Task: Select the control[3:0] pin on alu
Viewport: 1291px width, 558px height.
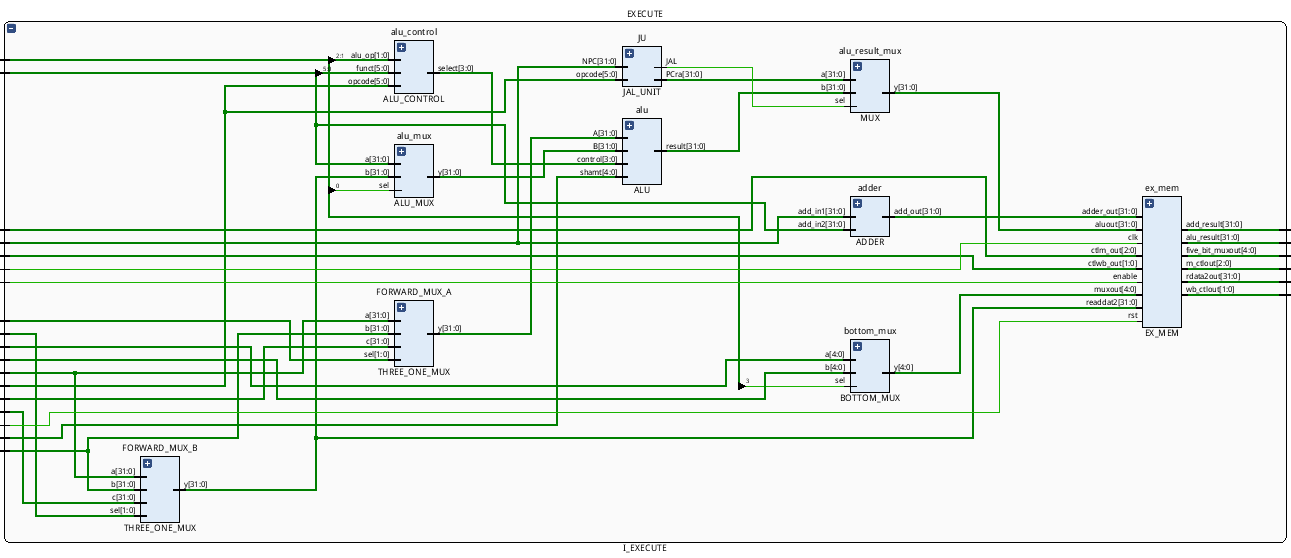Action: pyautogui.click(x=598, y=159)
